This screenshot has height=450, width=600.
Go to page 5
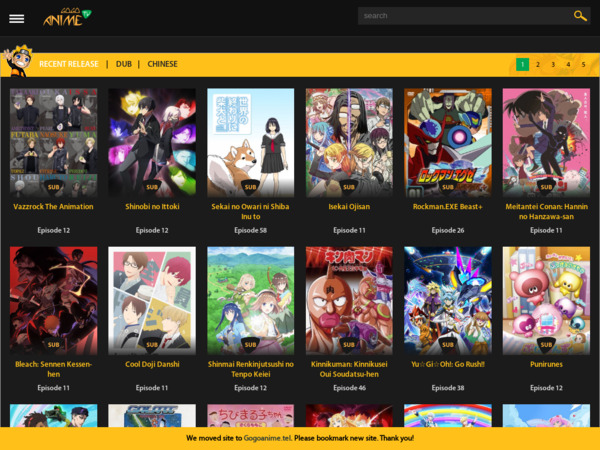[x=583, y=64]
